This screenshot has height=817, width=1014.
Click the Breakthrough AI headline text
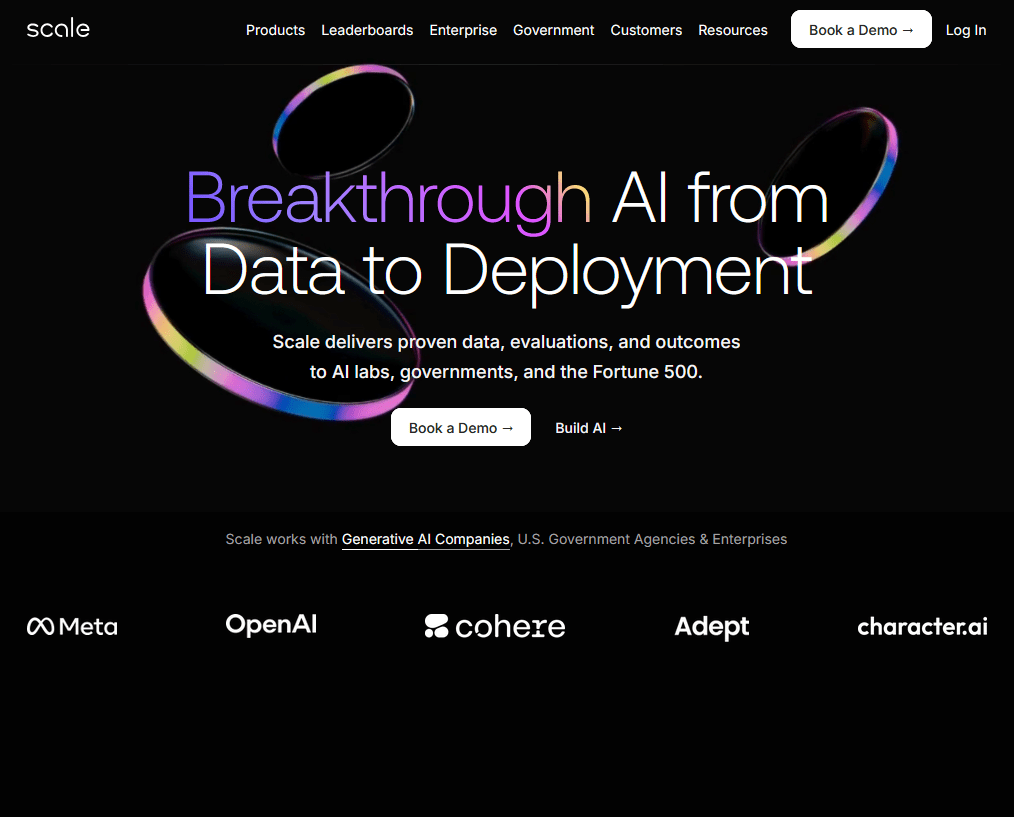click(x=388, y=199)
